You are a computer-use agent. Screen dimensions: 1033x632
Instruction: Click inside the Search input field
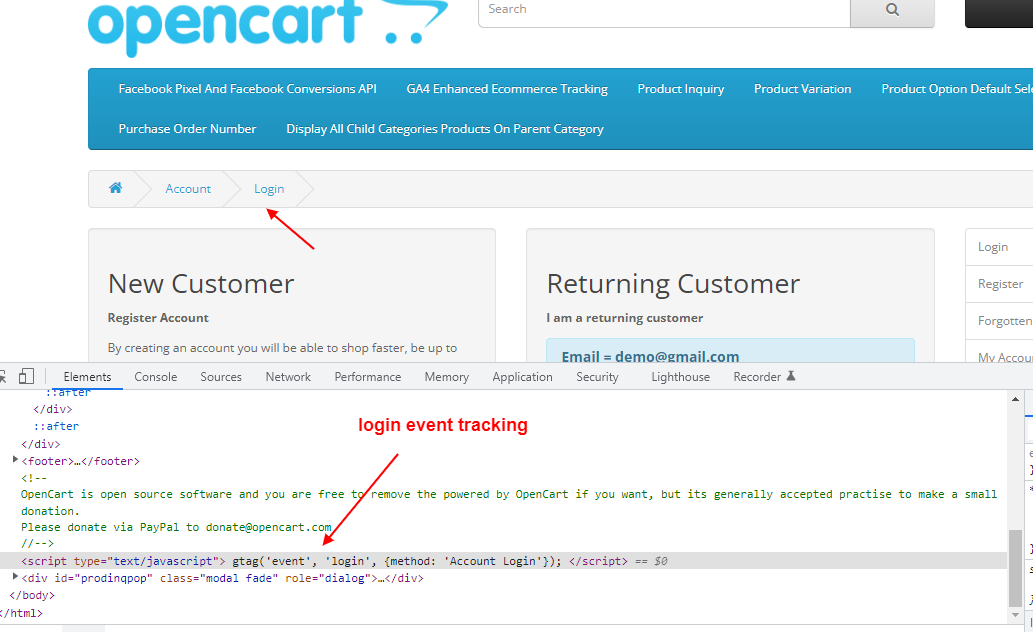pyautogui.click(x=664, y=10)
